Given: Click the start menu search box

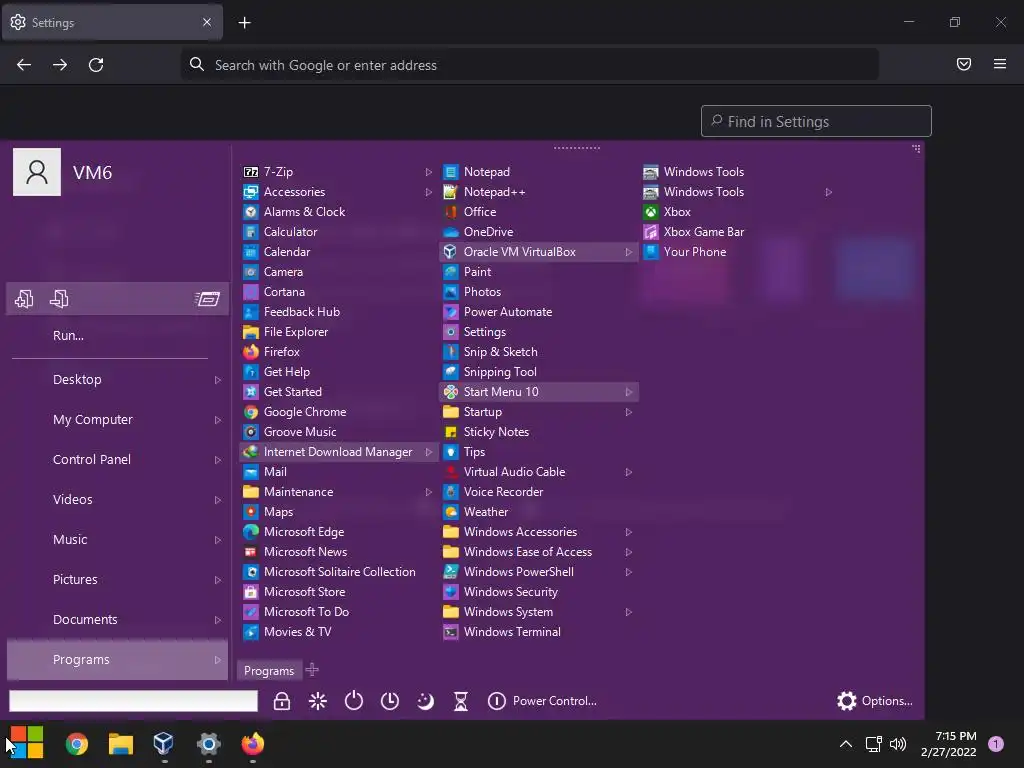Looking at the screenshot, I should [x=133, y=701].
